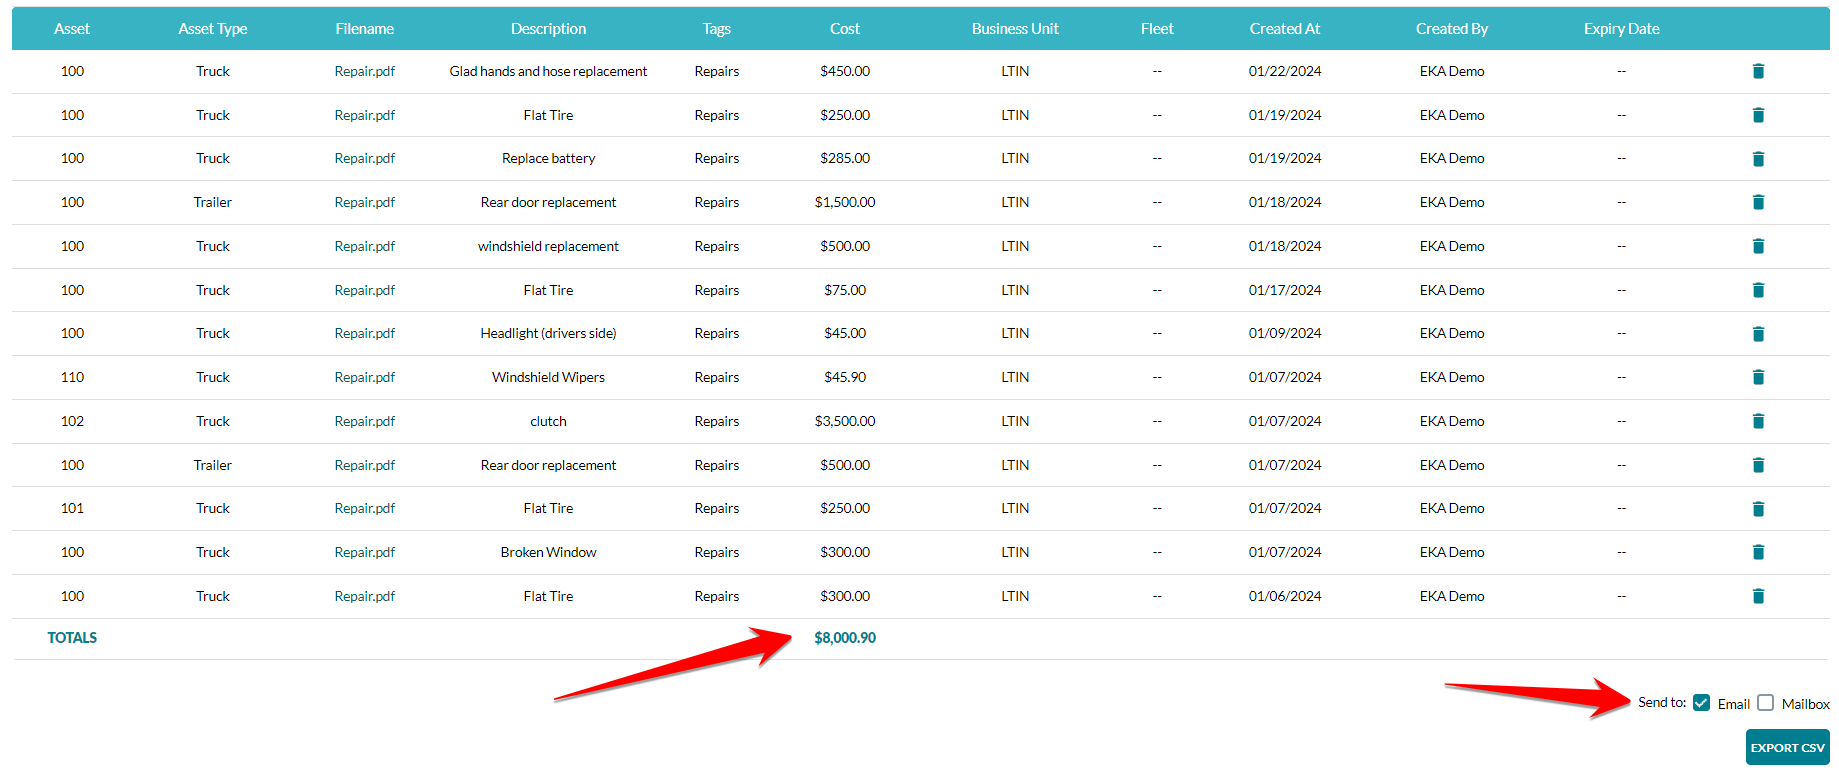Sort by the Tags column header
Screen dimensions: 1839x774
pyautogui.click(x=717, y=29)
